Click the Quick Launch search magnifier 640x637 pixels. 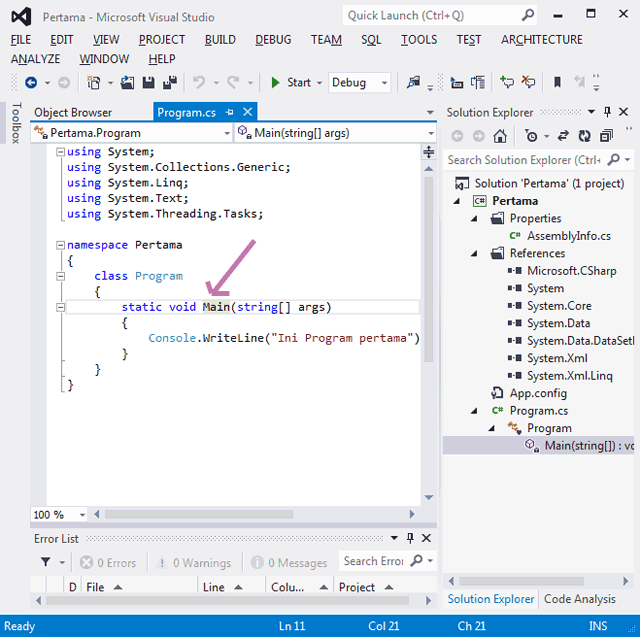[x=528, y=16]
